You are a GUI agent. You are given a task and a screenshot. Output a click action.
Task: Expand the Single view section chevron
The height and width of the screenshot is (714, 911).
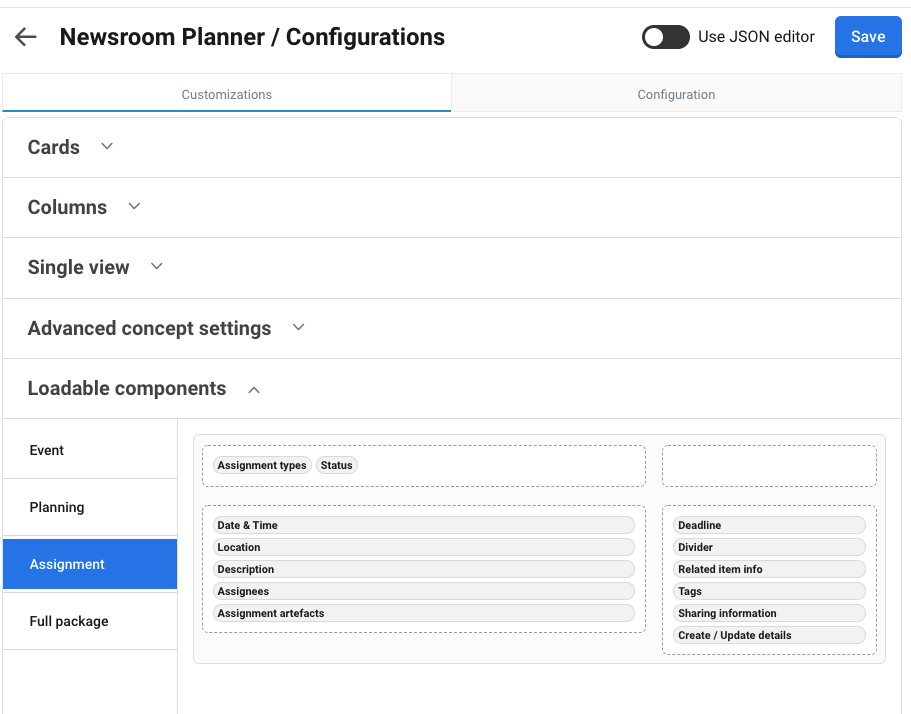pyautogui.click(x=156, y=267)
